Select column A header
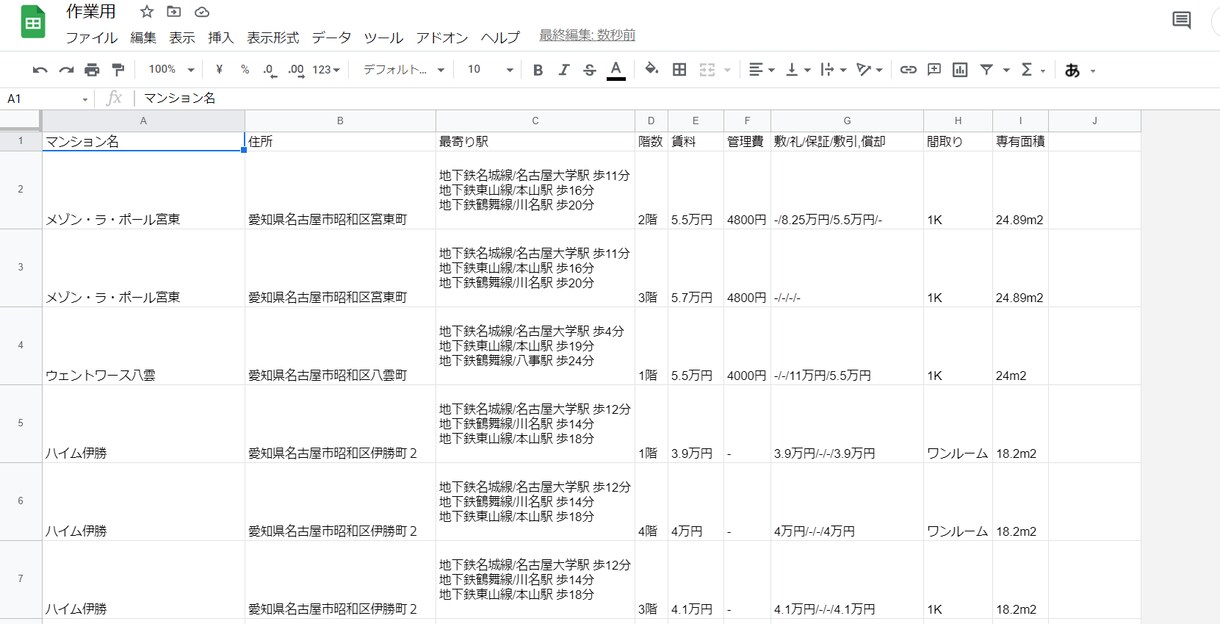Screen dimensions: 1220x624 (143, 121)
